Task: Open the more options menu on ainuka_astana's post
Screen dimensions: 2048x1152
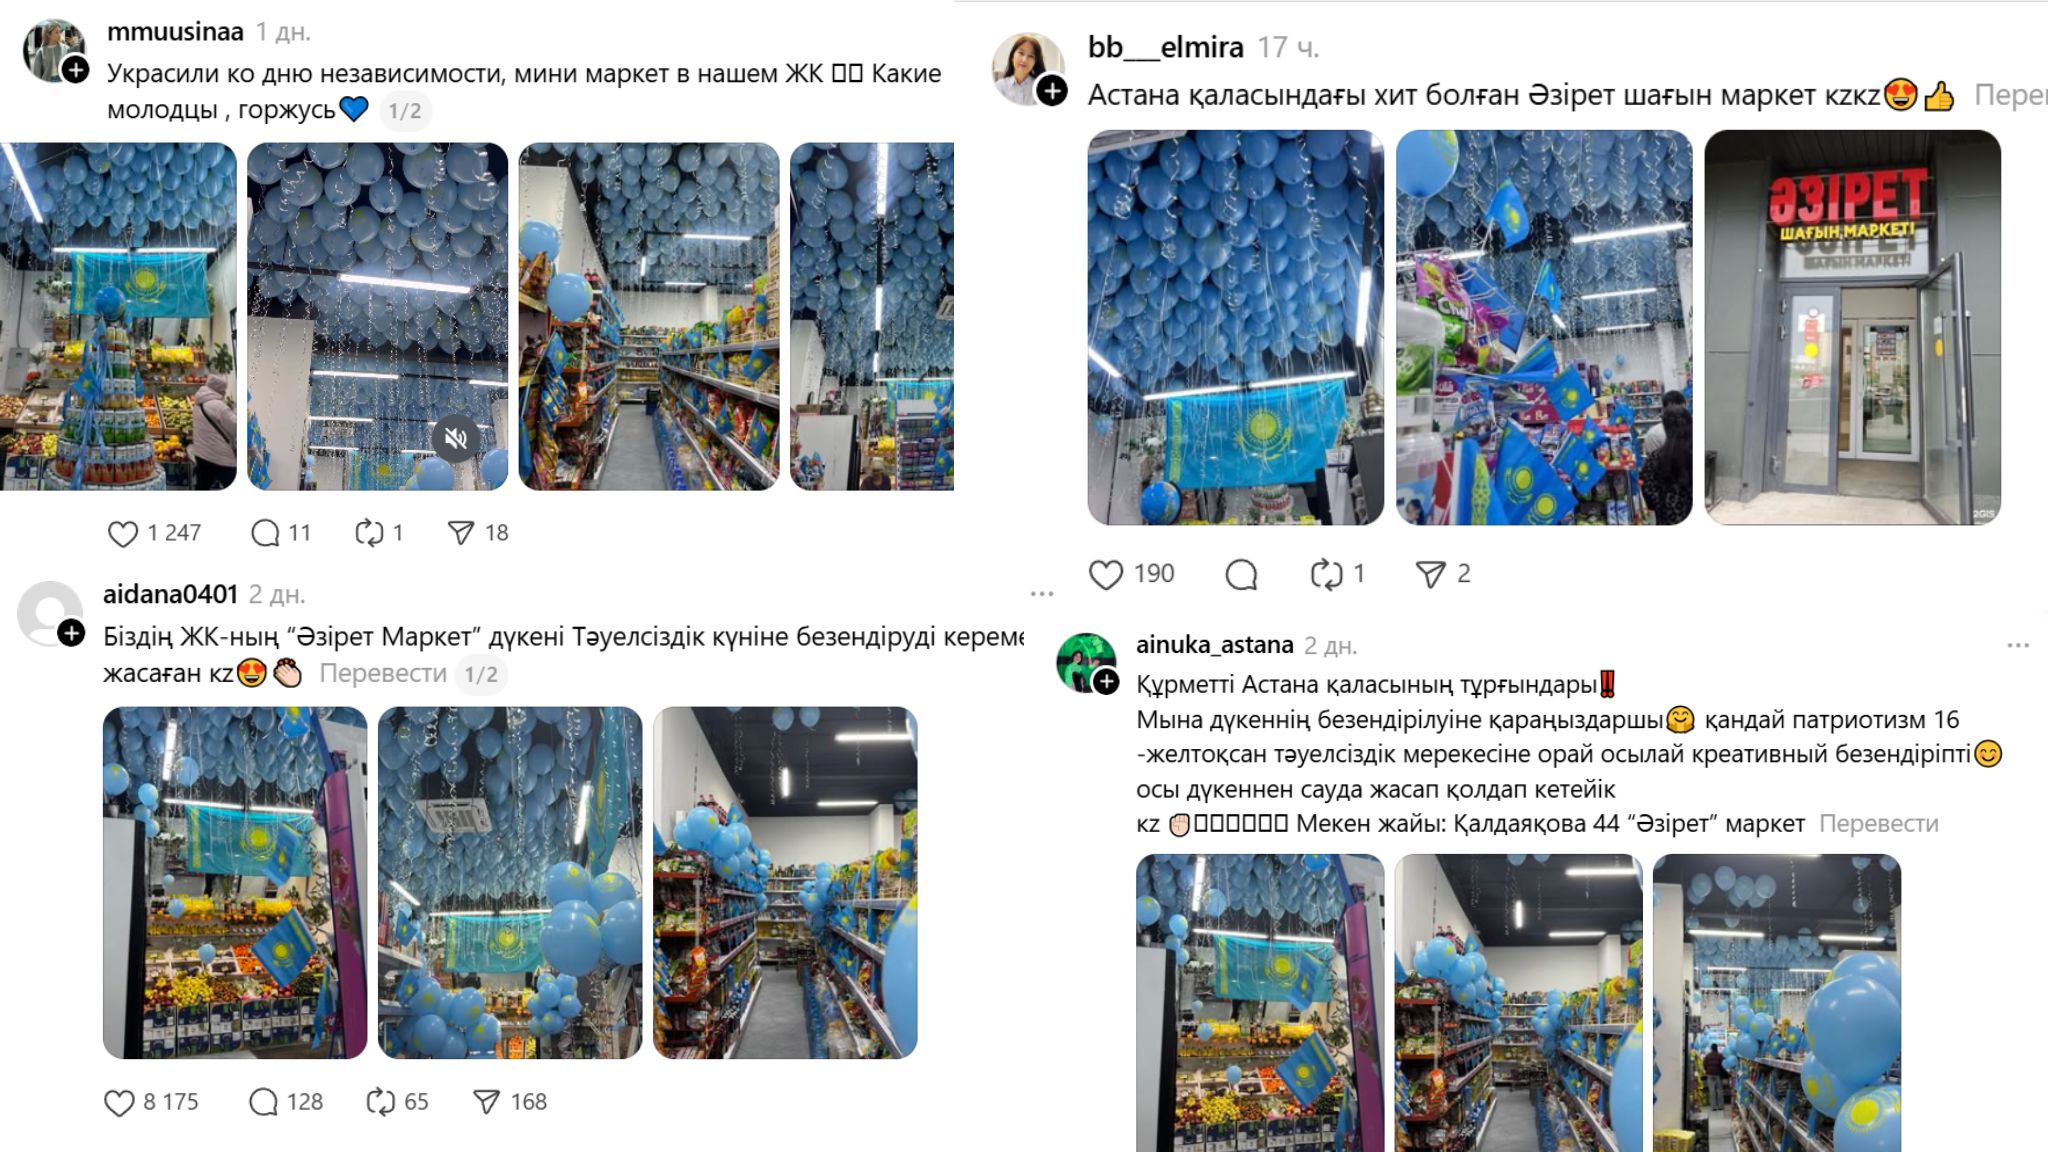Action: coord(2018,645)
